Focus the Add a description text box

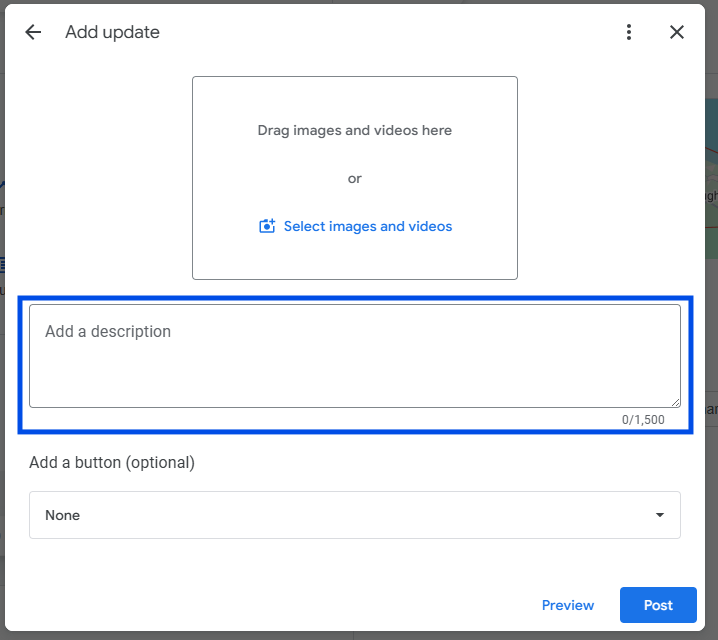click(355, 356)
